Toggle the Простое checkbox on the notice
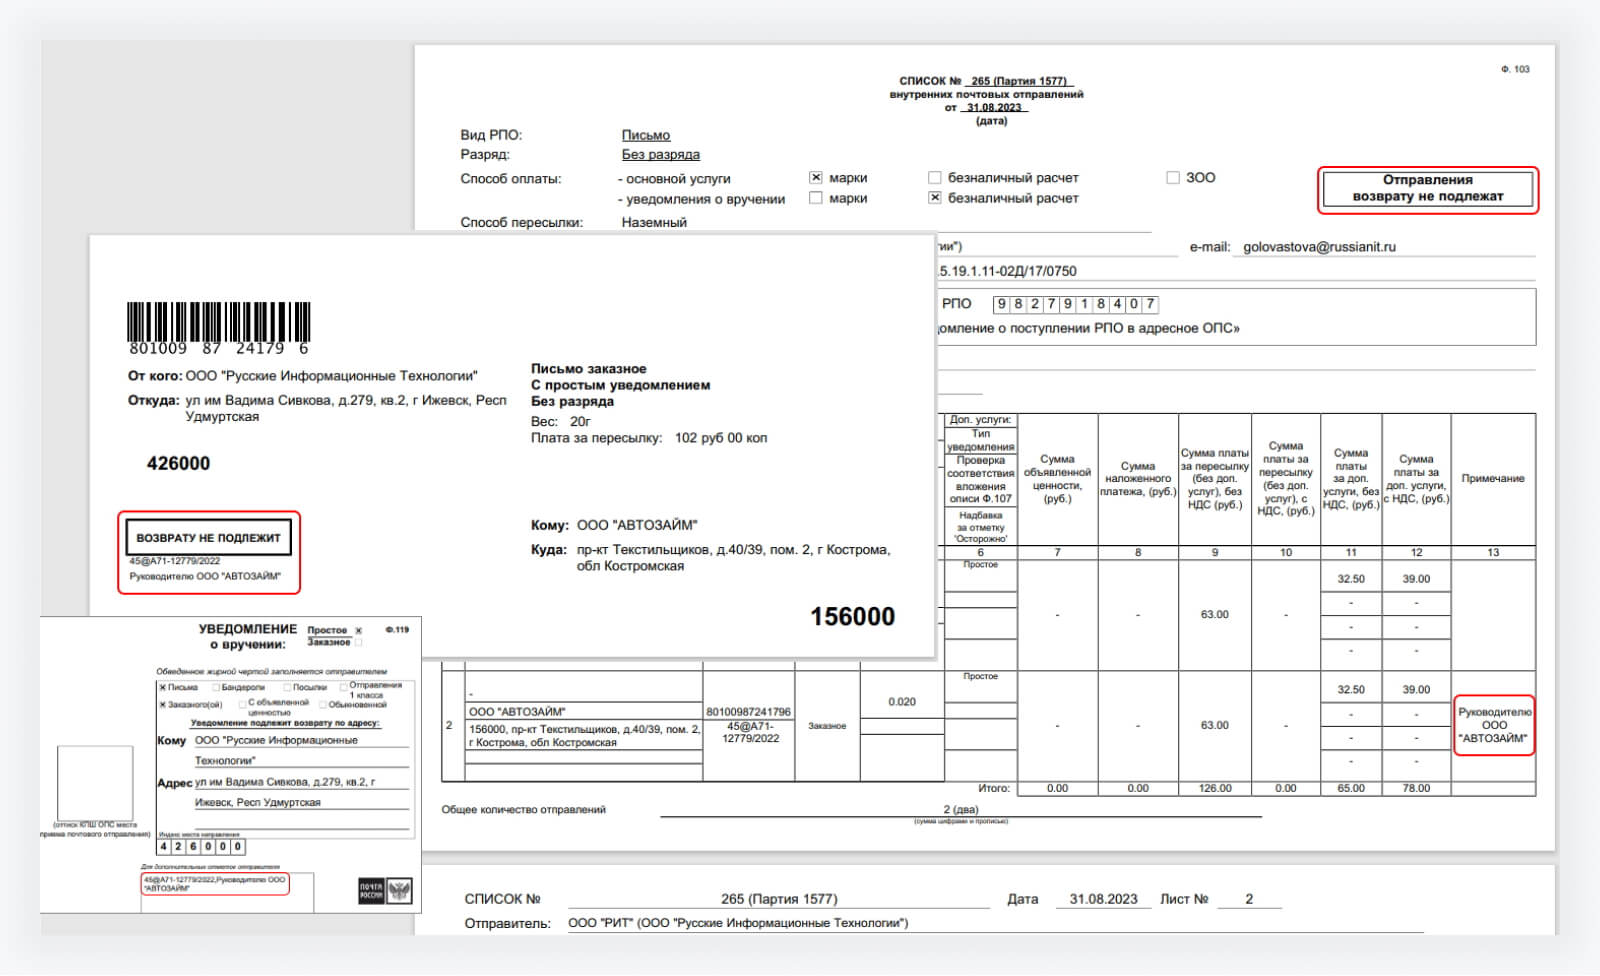 (359, 630)
